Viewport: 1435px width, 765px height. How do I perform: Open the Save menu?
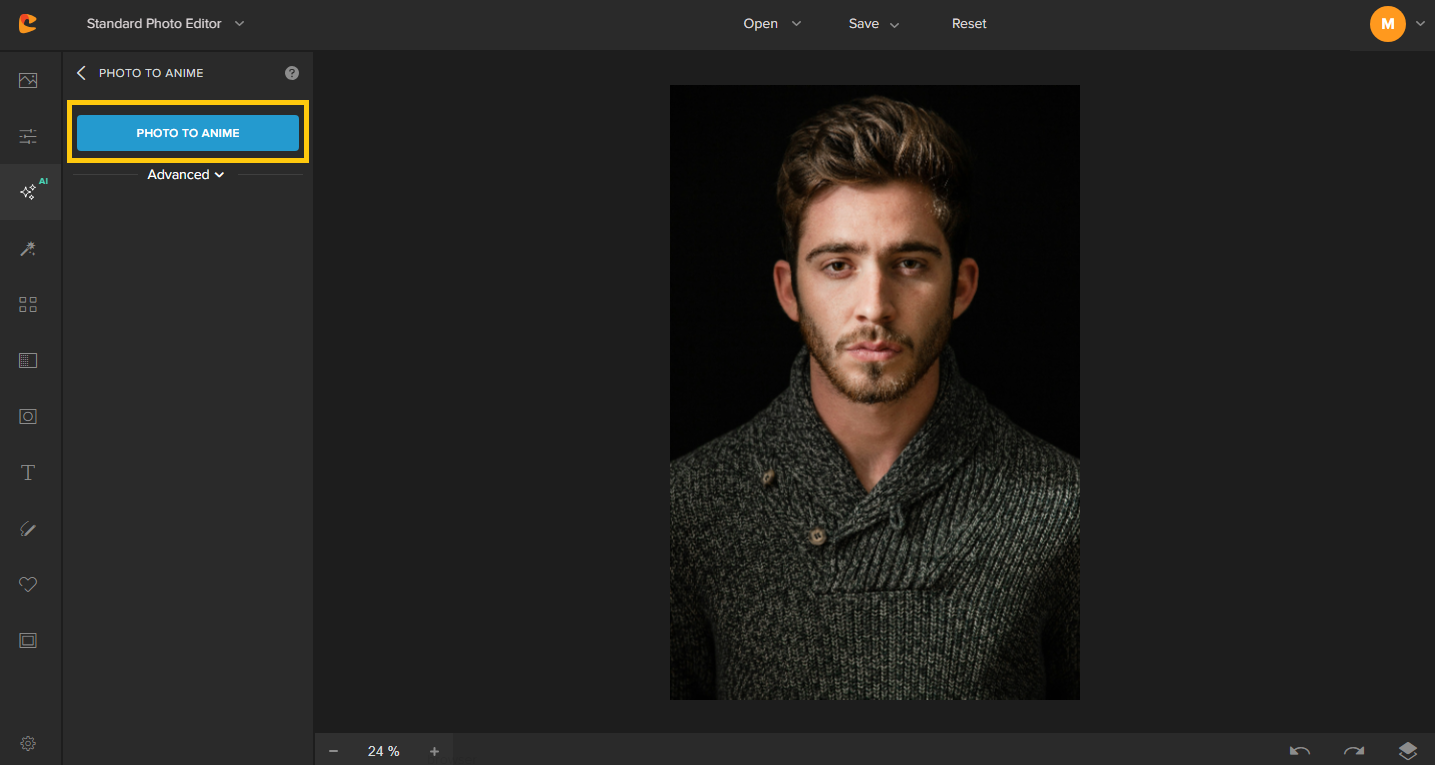click(x=873, y=24)
